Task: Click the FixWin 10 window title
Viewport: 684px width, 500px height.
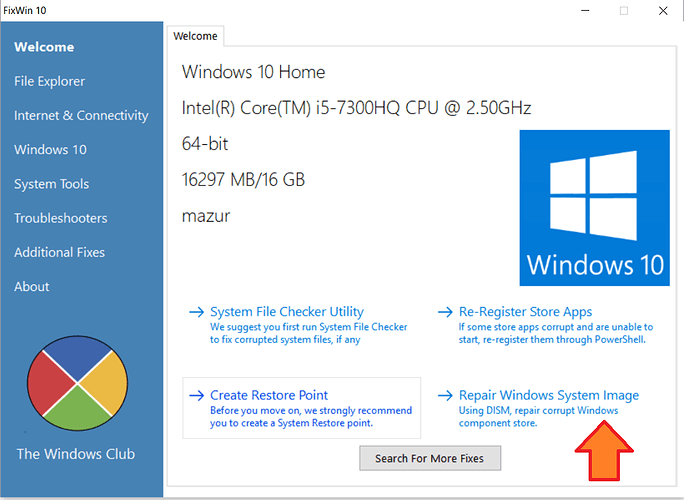Action: (25, 10)
